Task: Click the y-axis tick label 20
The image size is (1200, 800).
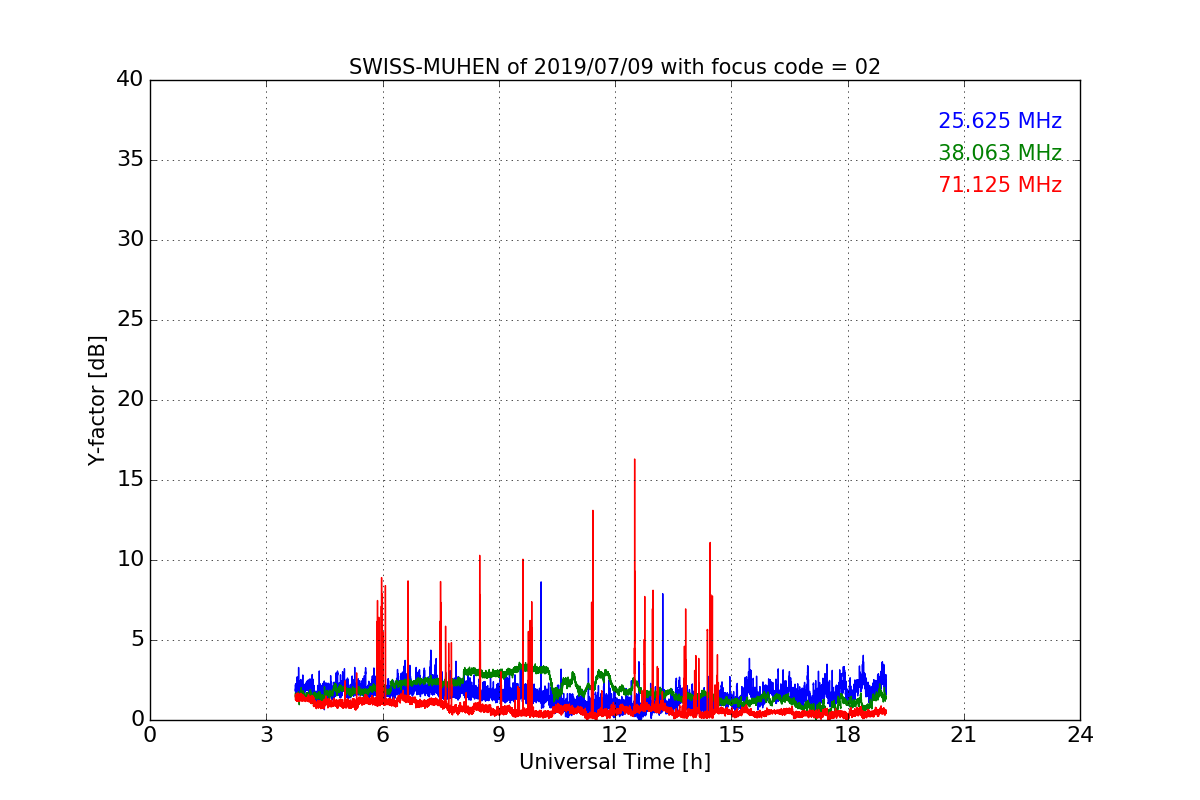Action: coord(130,400)
